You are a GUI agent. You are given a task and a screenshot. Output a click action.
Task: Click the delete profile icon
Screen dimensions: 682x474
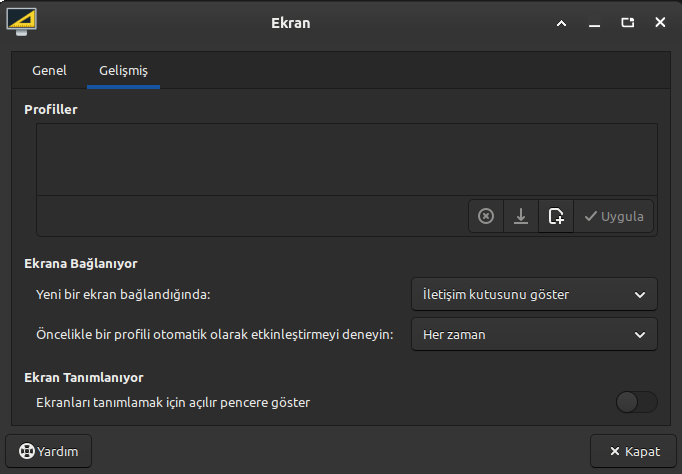click(x=486, y=216)
